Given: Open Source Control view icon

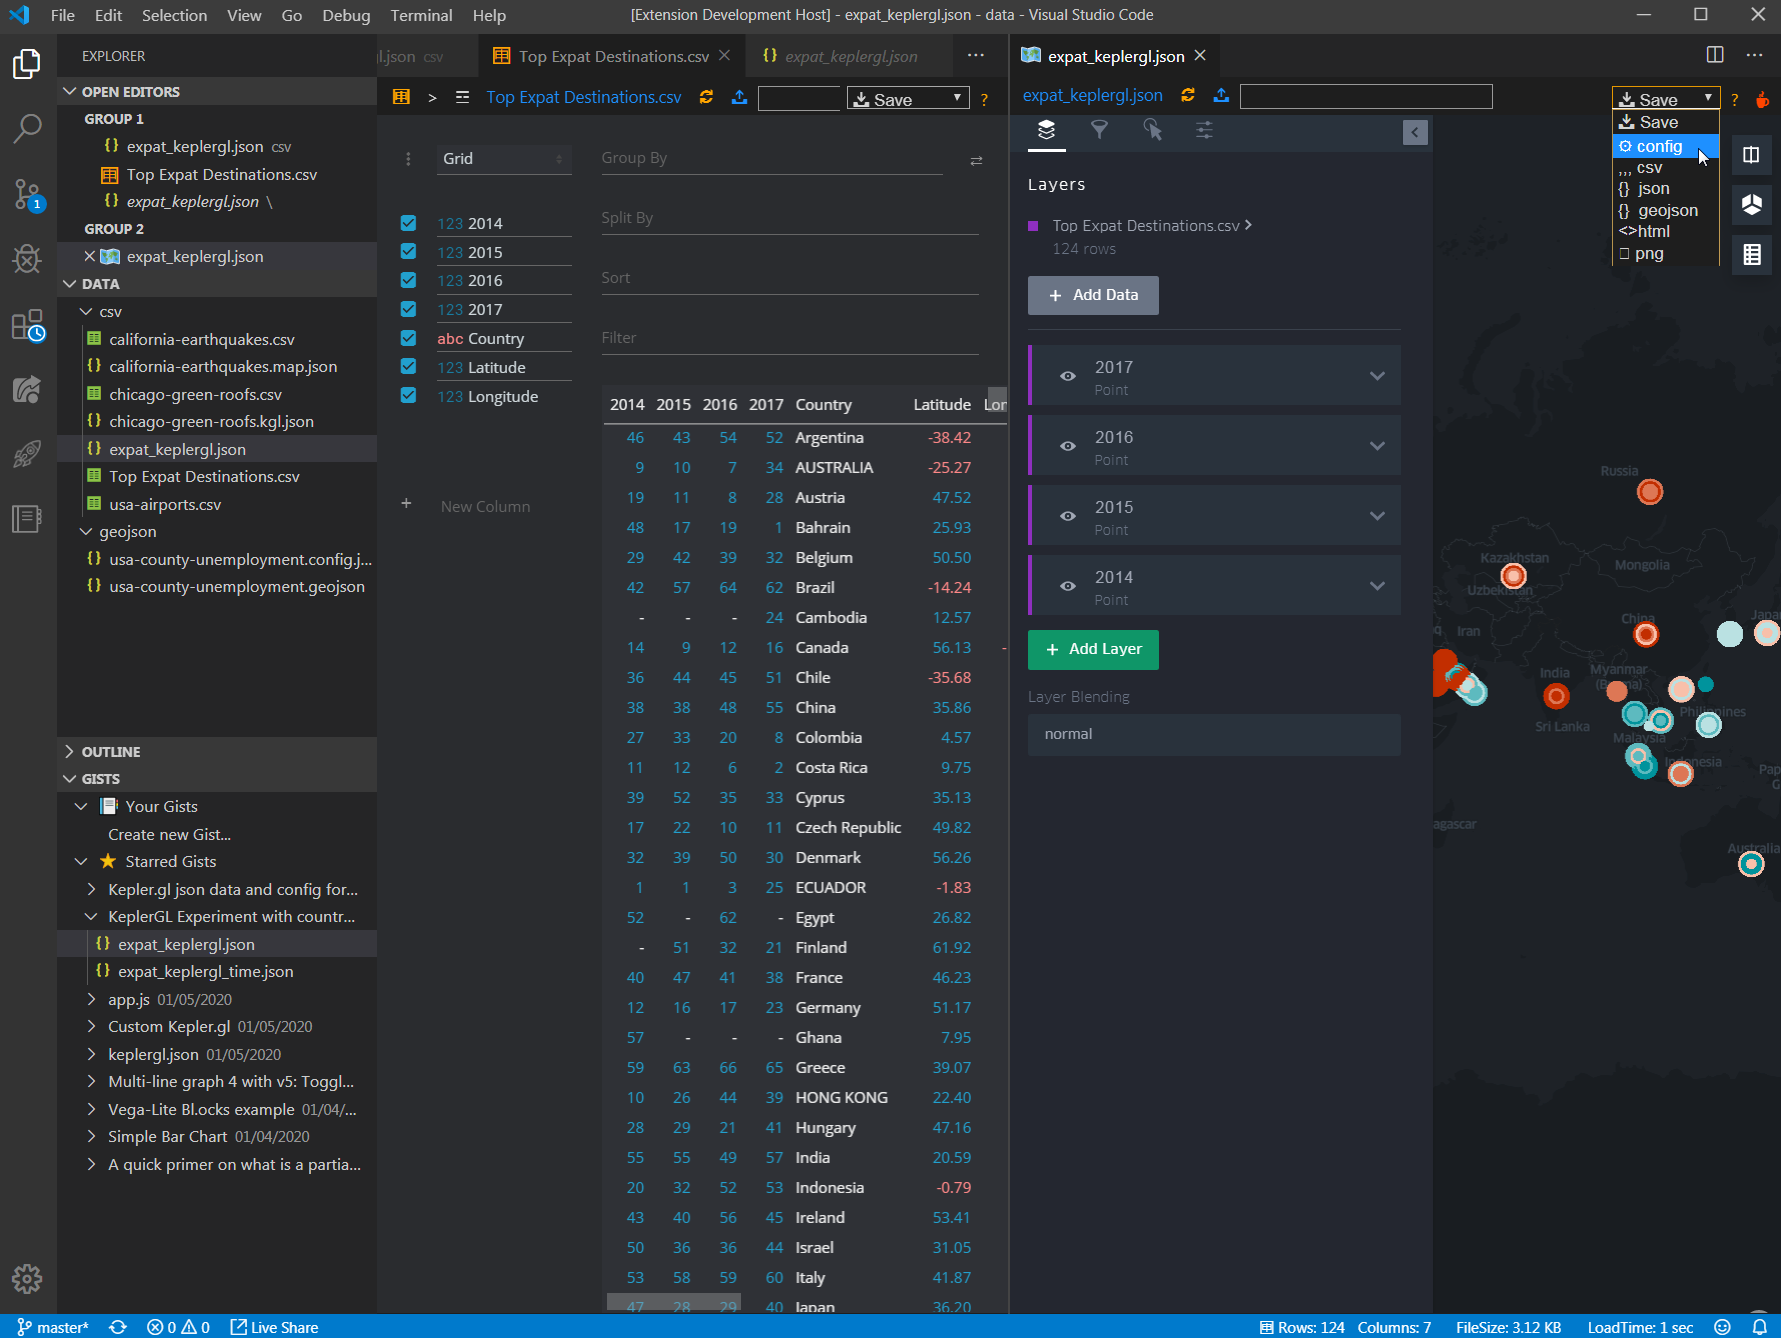Looking at the screenshot, I should [27, 194].
